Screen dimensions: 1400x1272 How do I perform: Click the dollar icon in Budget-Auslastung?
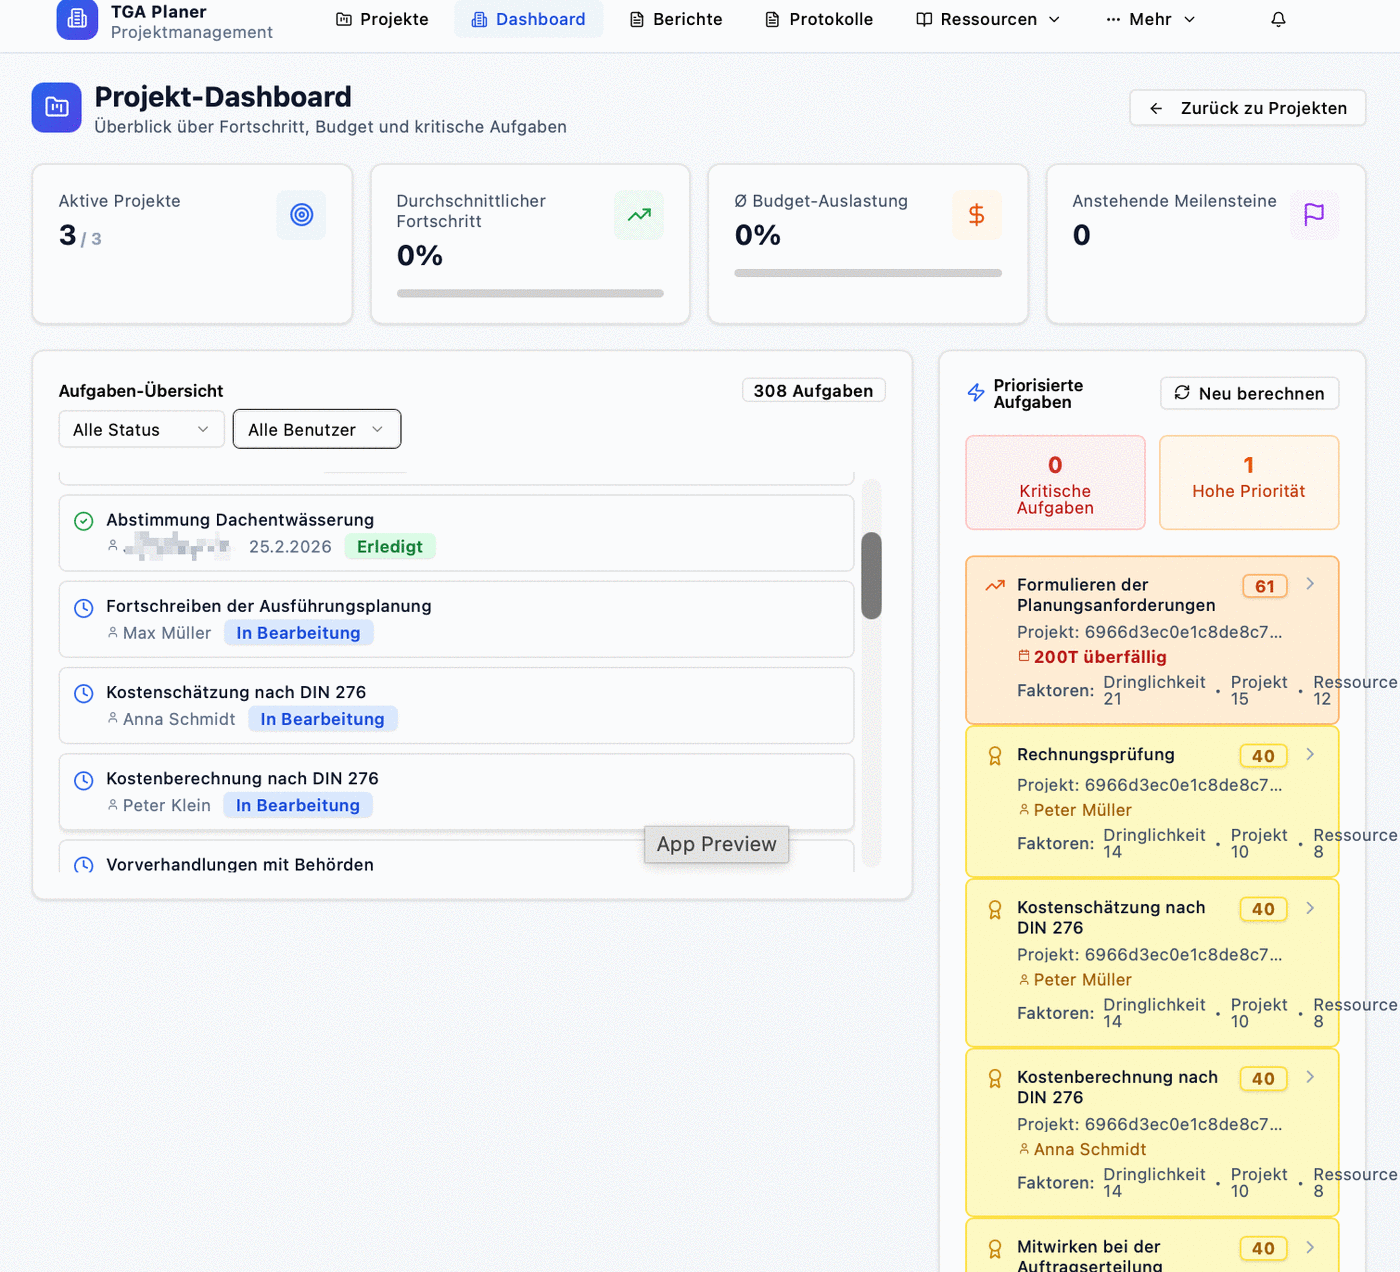pyautogui.click(x=977, y=215)
